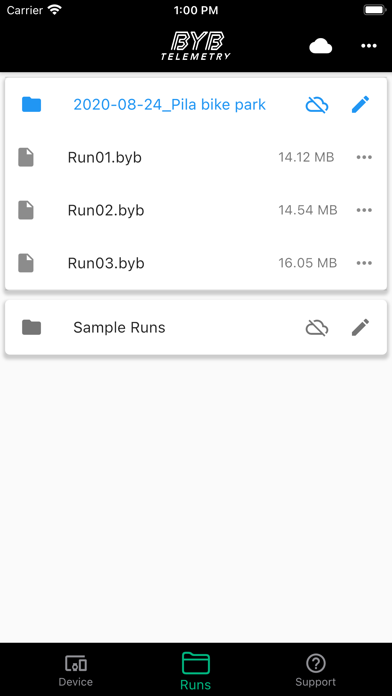Open options menu for Run03.byb
The width and height of the screenshot is (392, 696).
pos(364,263)
